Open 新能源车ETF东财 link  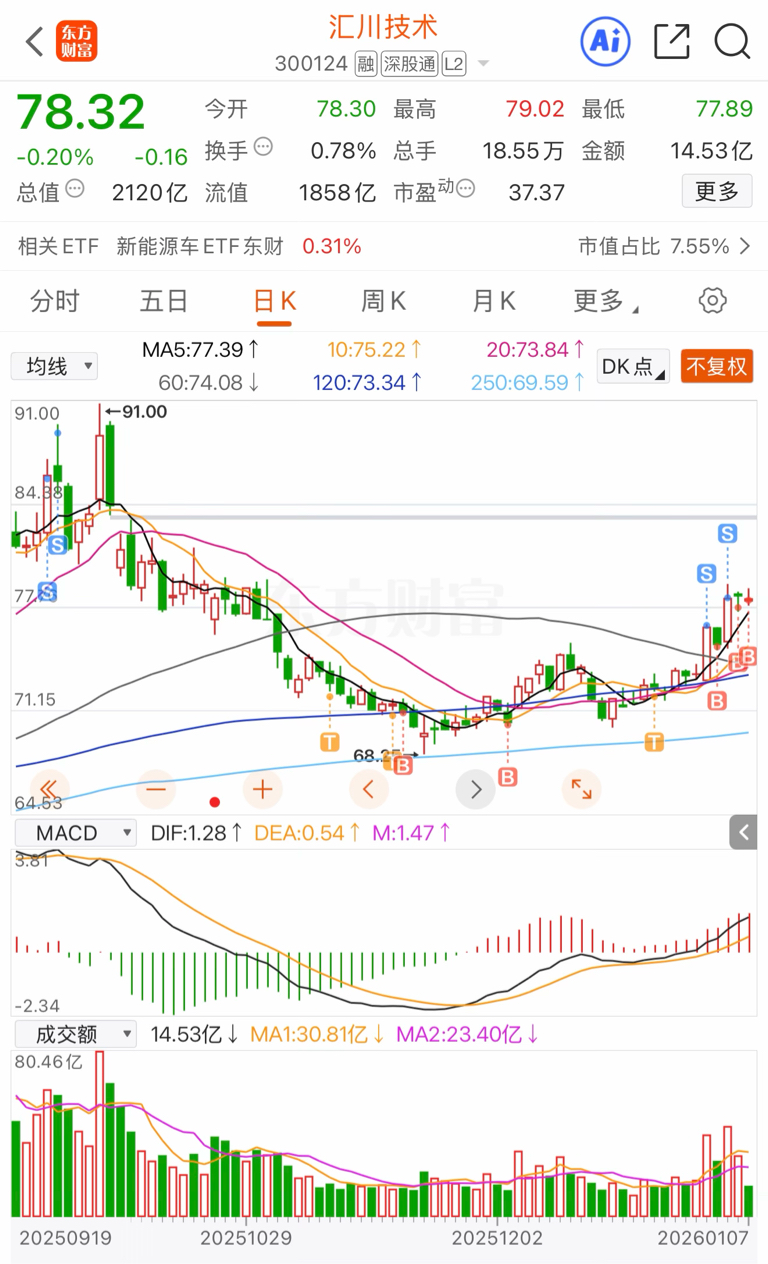(200, 246)
